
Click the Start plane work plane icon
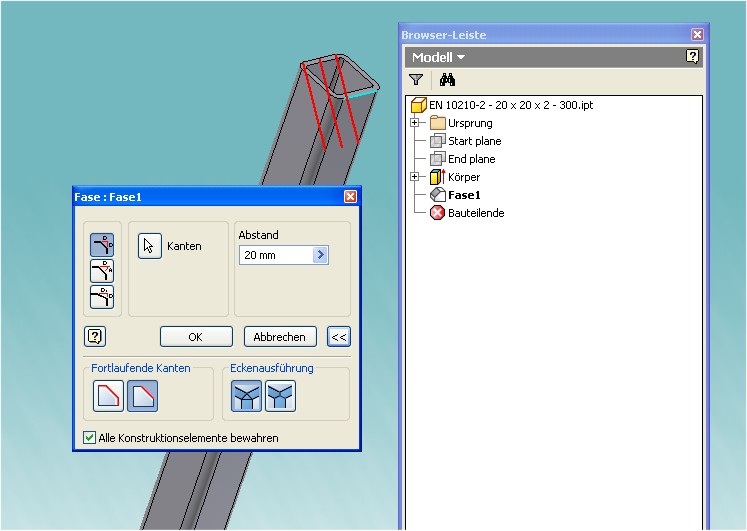(x=437, y=141)
